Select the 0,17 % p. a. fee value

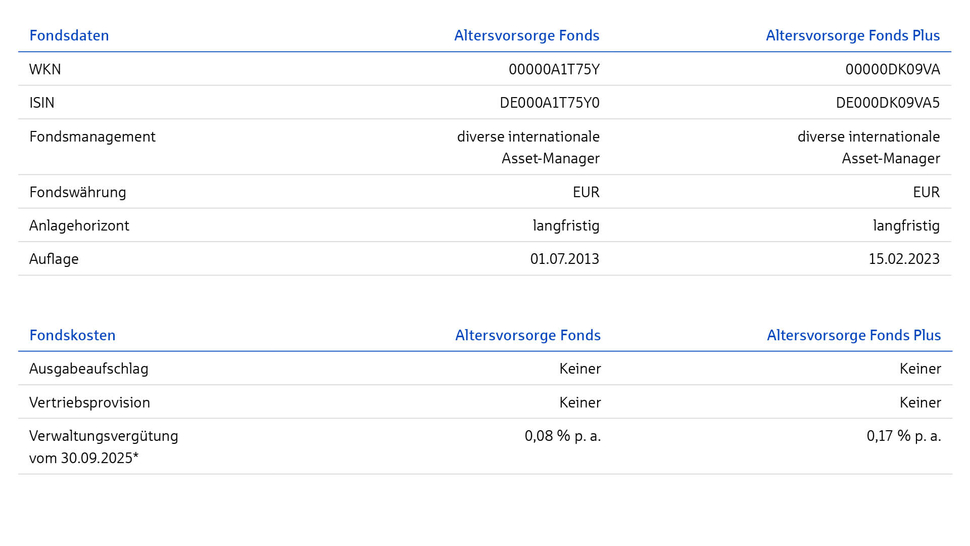pyautogui.click(x=903, y=436)
